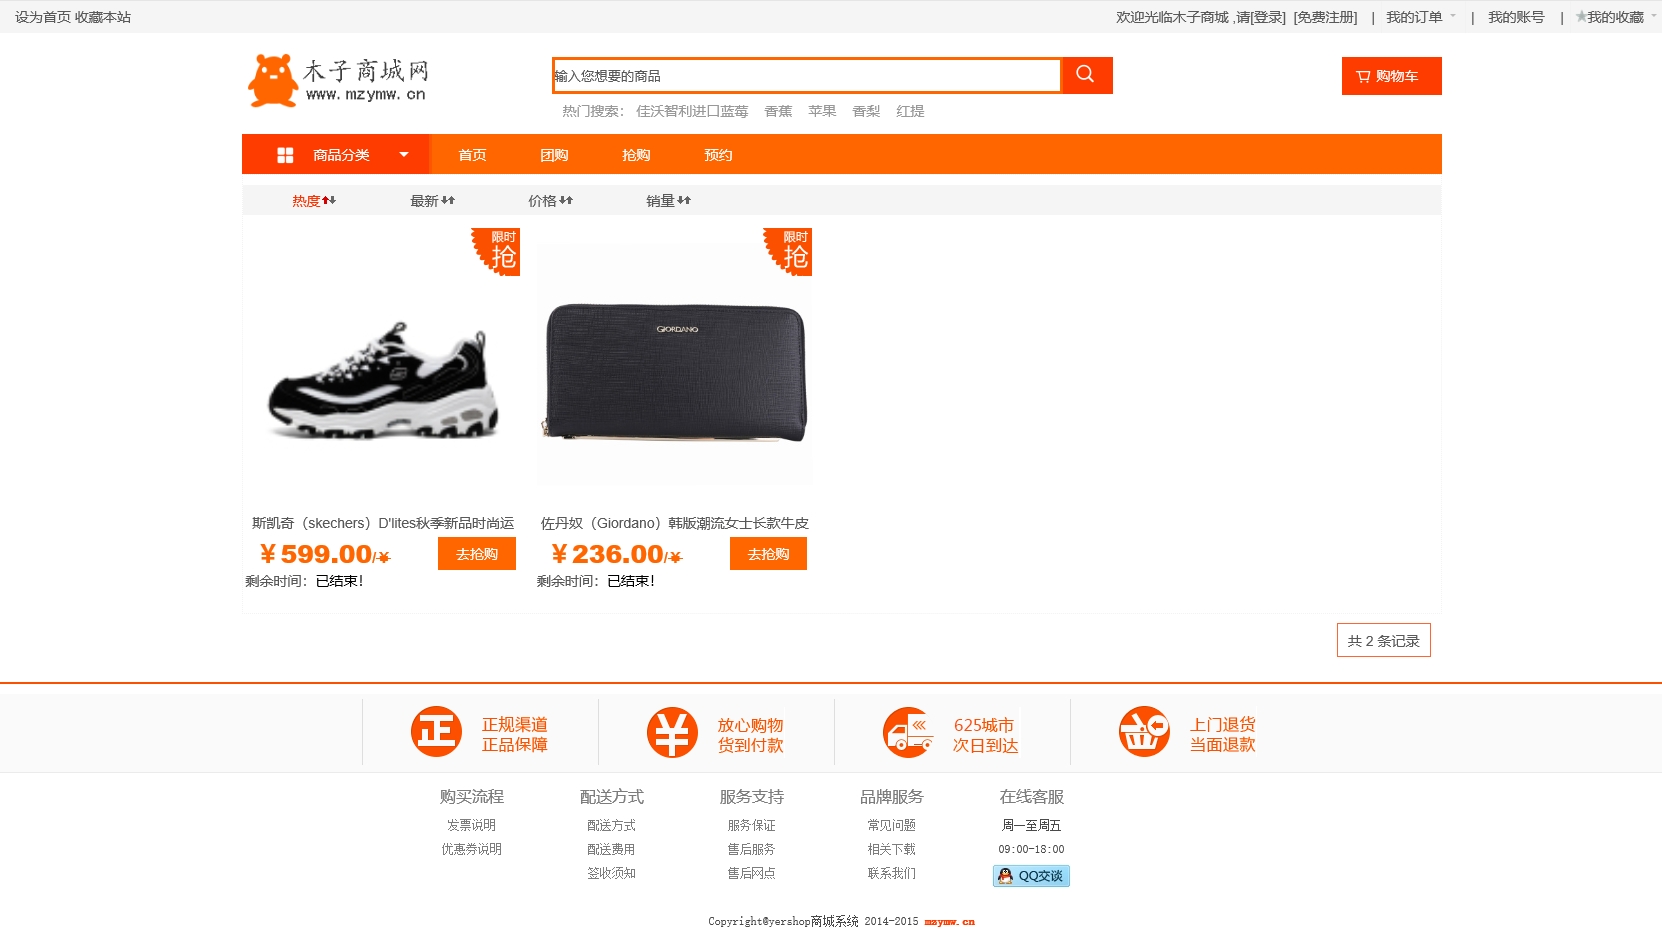Click 设为首页 link

43,17
